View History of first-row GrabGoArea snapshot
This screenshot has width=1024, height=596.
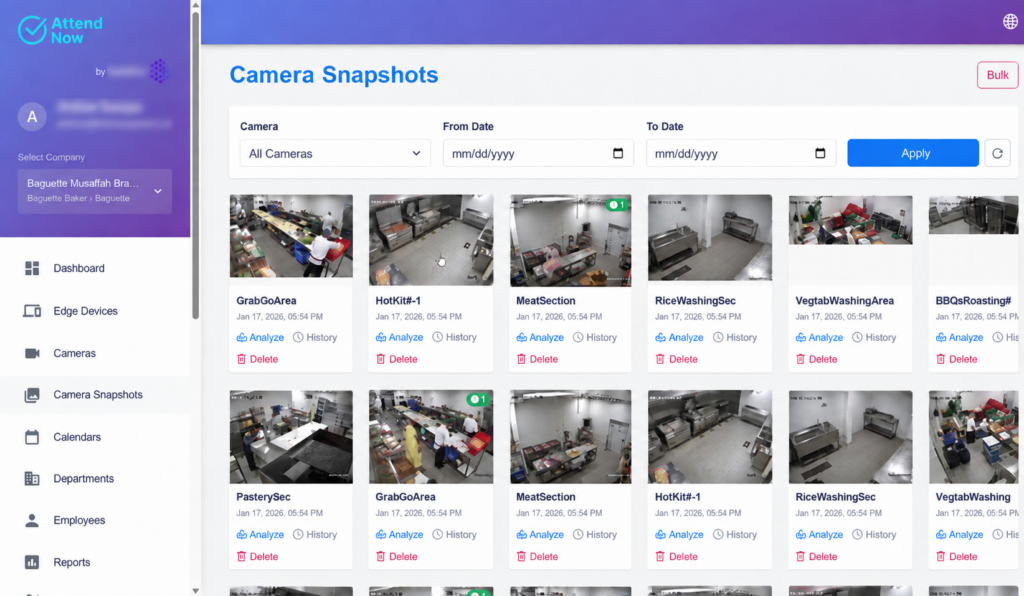point(315,337)
